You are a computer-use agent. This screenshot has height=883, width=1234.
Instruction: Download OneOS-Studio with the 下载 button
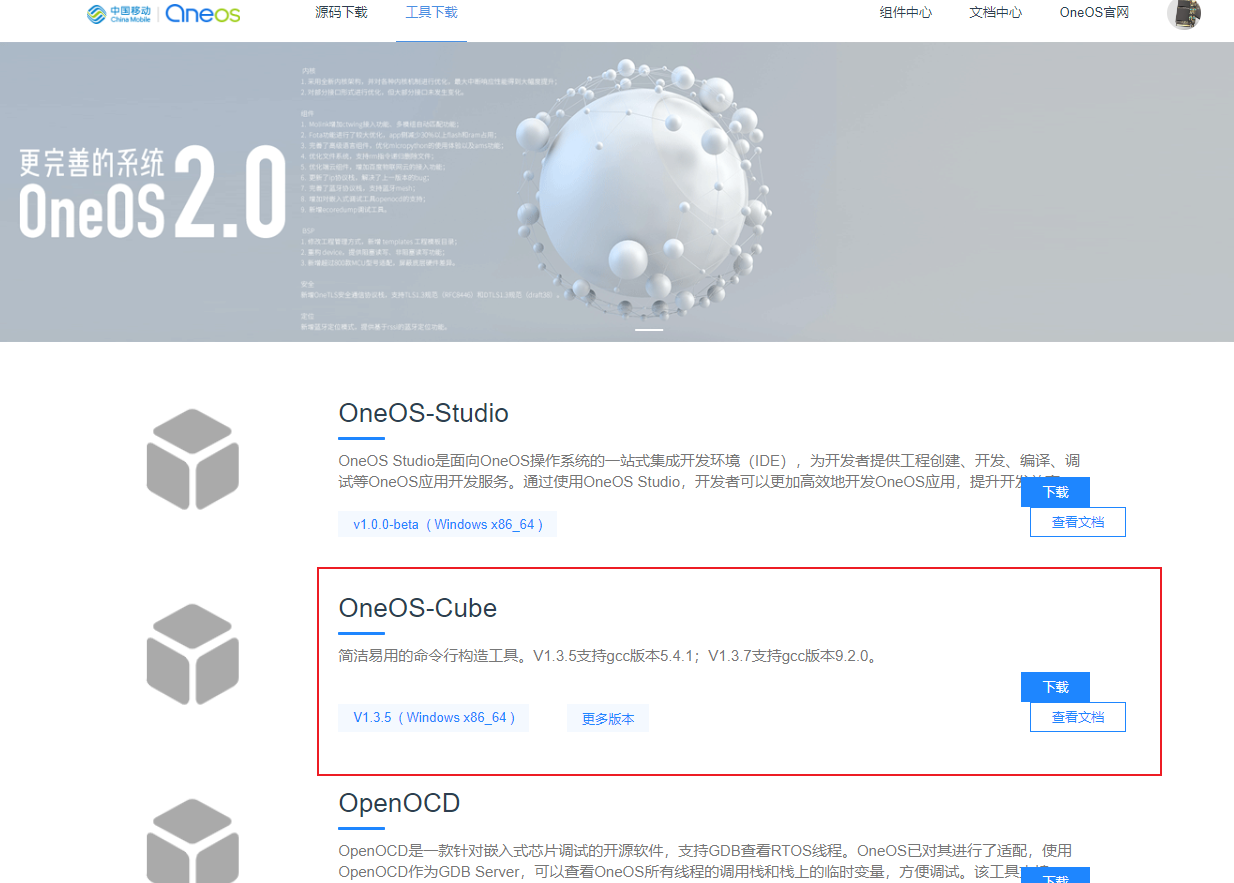pyautogui.click(x=1055, y=492)
